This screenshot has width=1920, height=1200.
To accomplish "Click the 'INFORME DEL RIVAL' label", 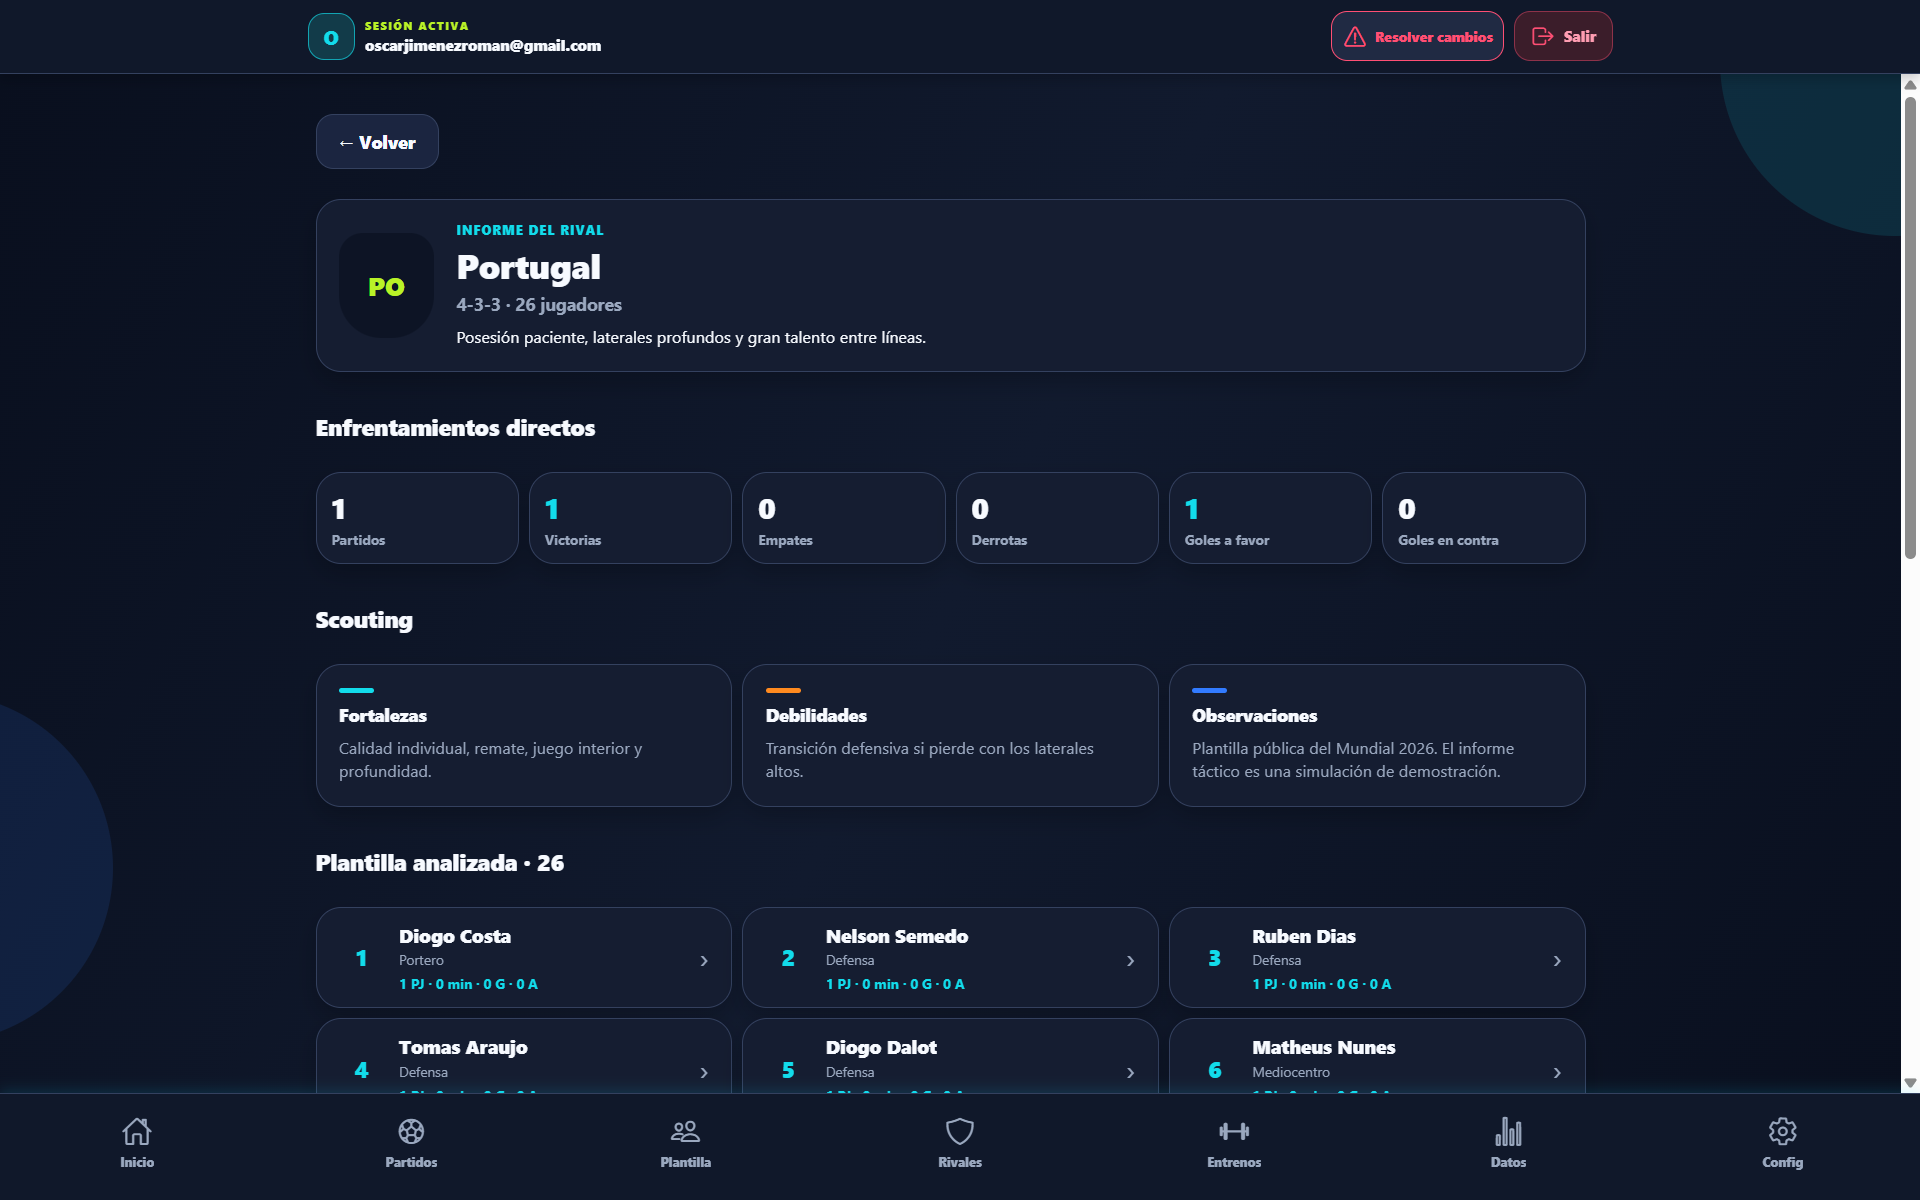I will [x=530, y=230].
